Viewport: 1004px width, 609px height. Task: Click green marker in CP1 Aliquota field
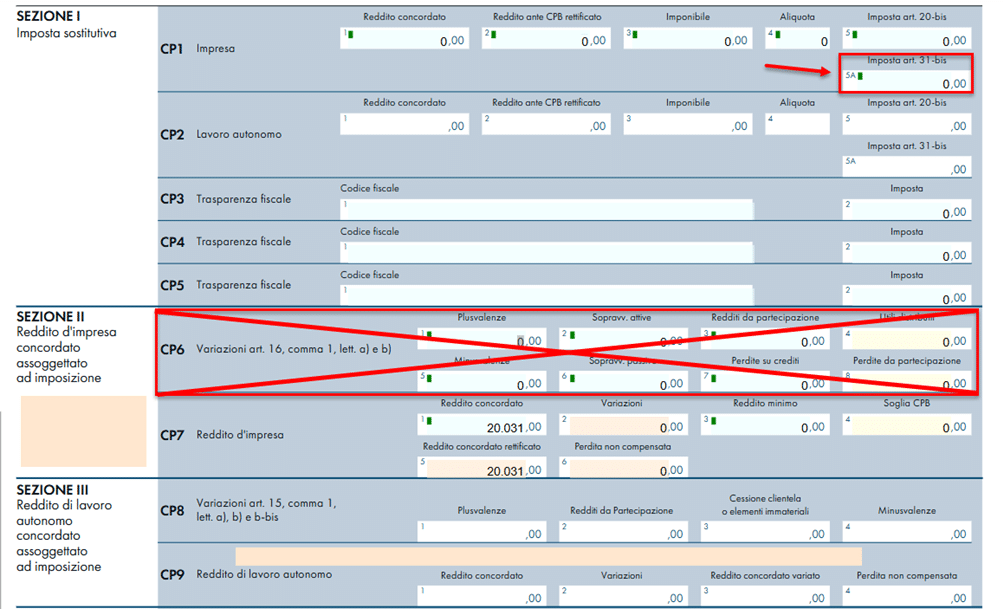click(777, 34)
